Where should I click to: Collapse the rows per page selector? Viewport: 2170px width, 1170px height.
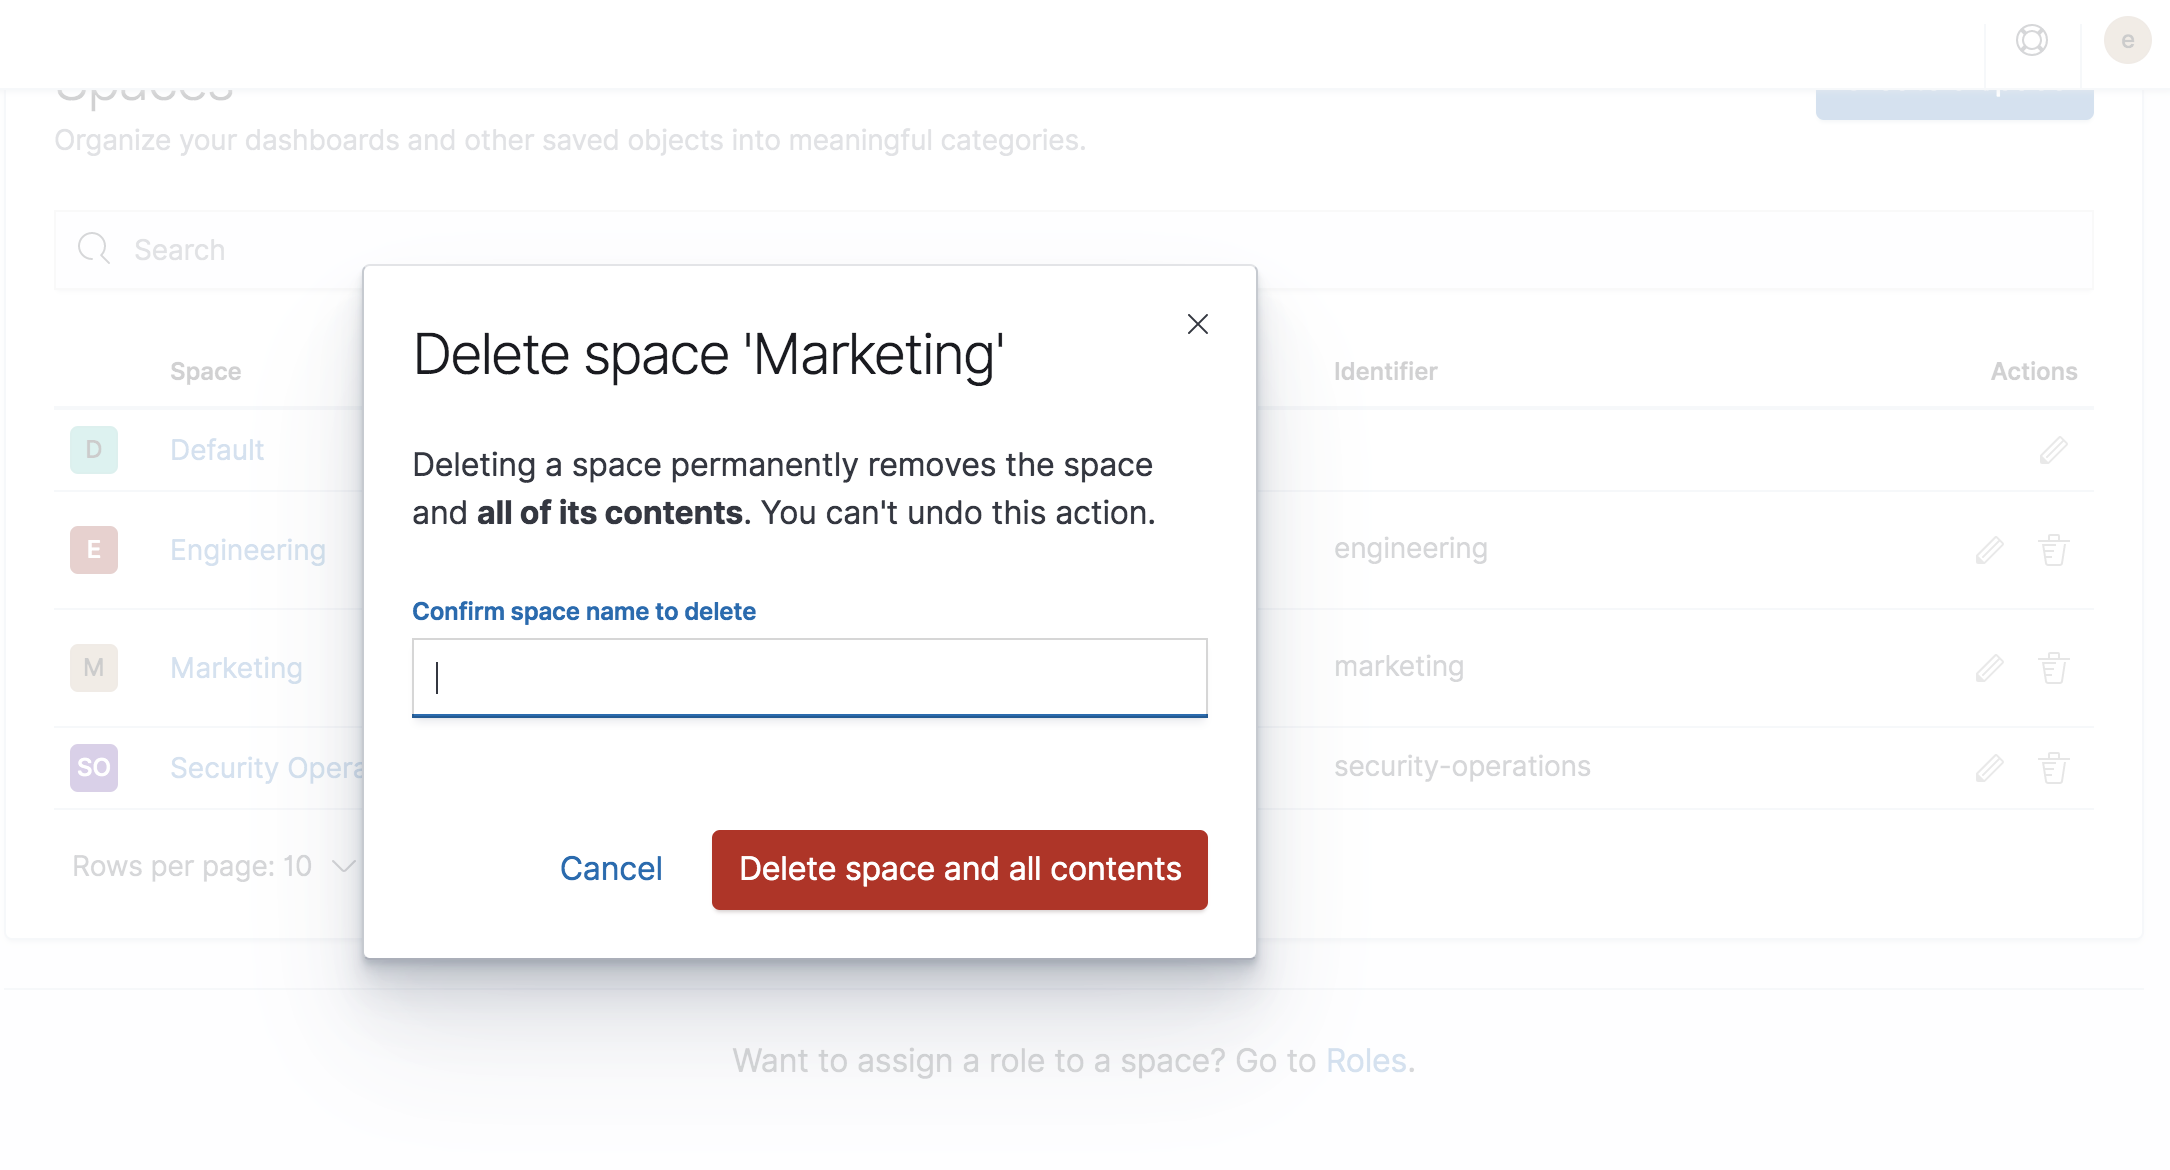click(x=341, y=866)
